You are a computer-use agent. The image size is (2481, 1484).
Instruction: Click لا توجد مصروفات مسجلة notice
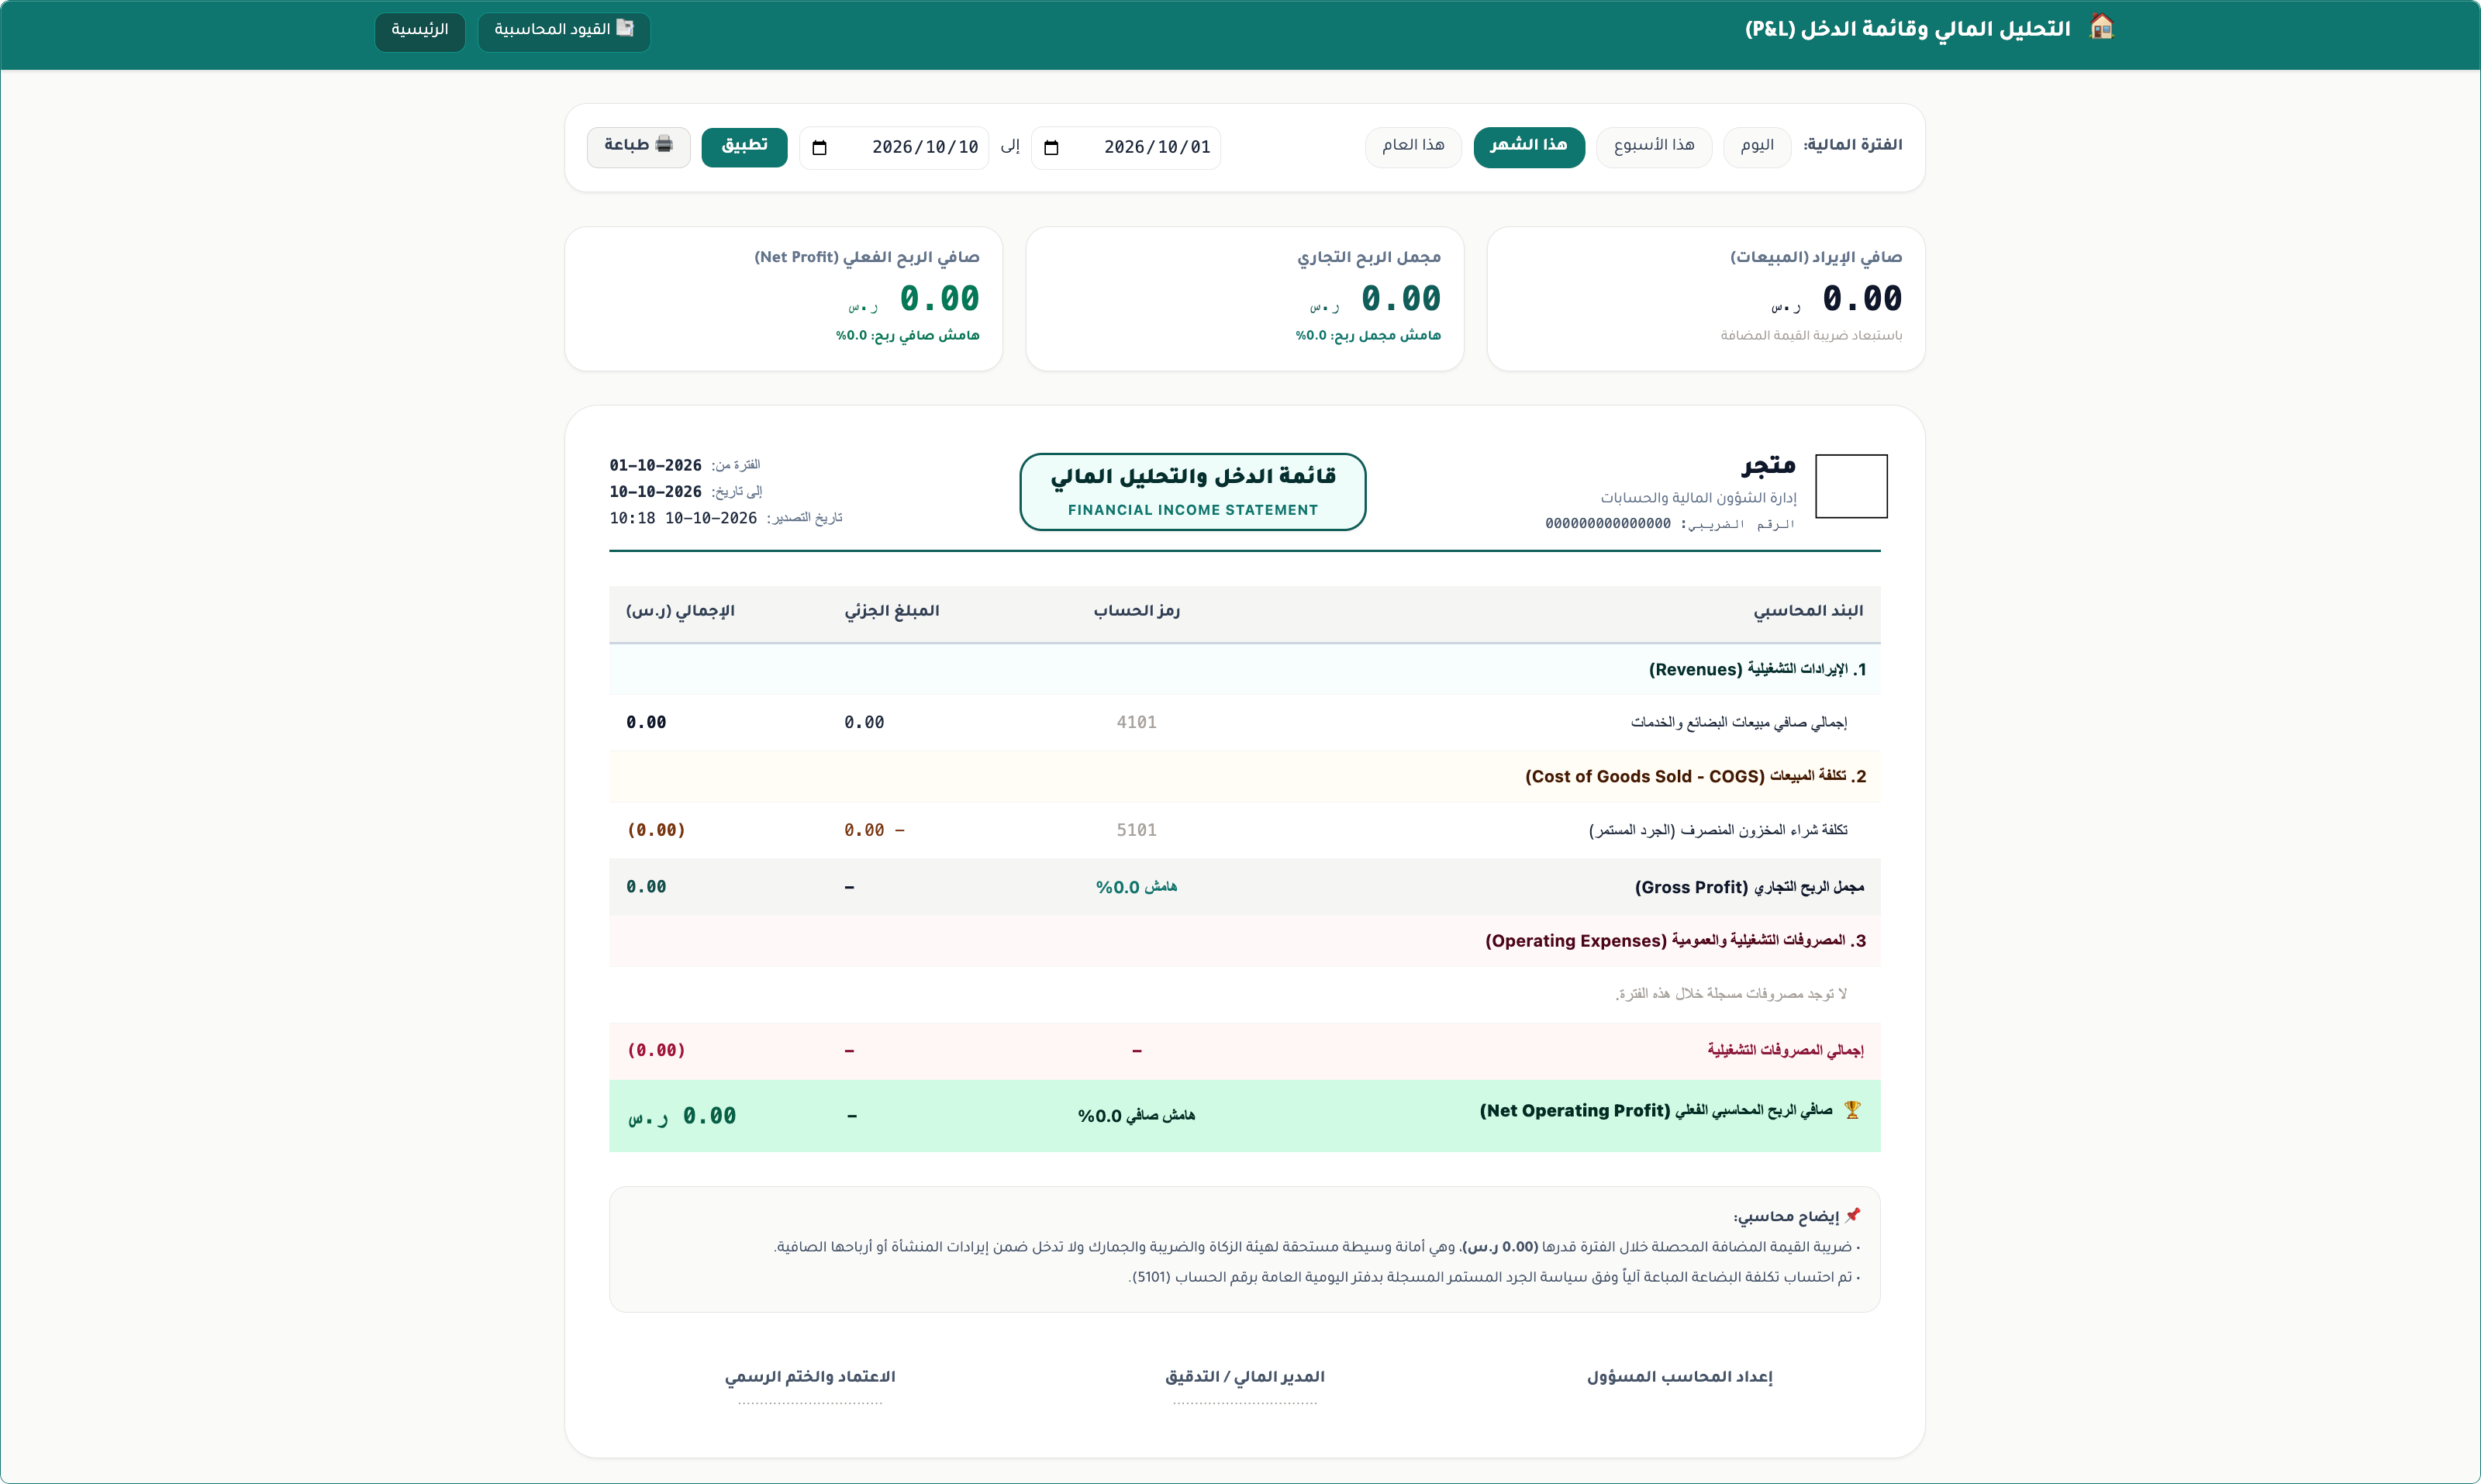1730,994
